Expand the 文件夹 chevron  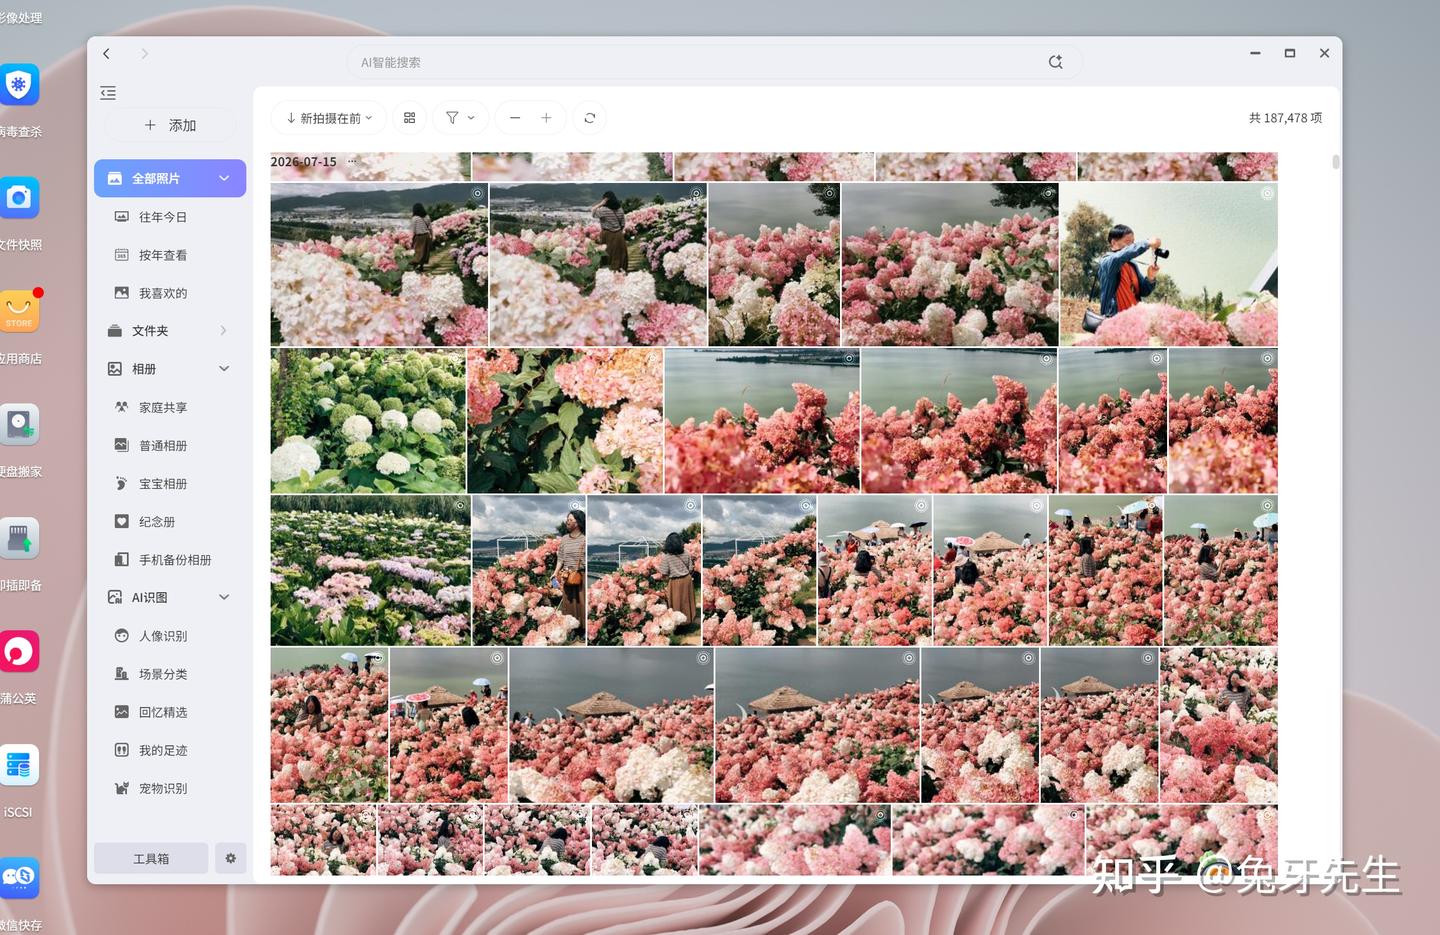pyautogui.click(x=223, y=330)
